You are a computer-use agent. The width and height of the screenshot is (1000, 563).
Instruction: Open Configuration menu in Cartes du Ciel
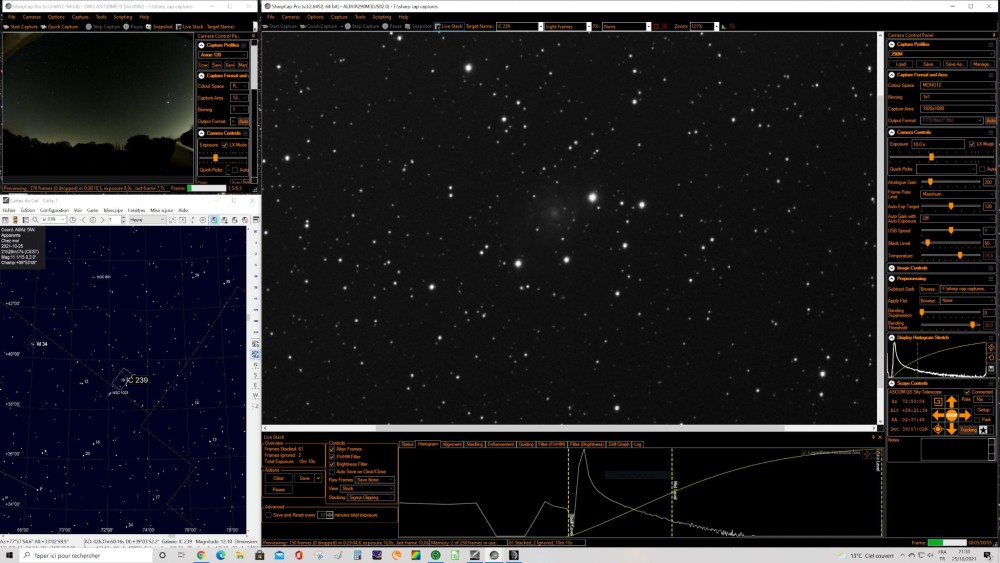(x=54, y=210)
